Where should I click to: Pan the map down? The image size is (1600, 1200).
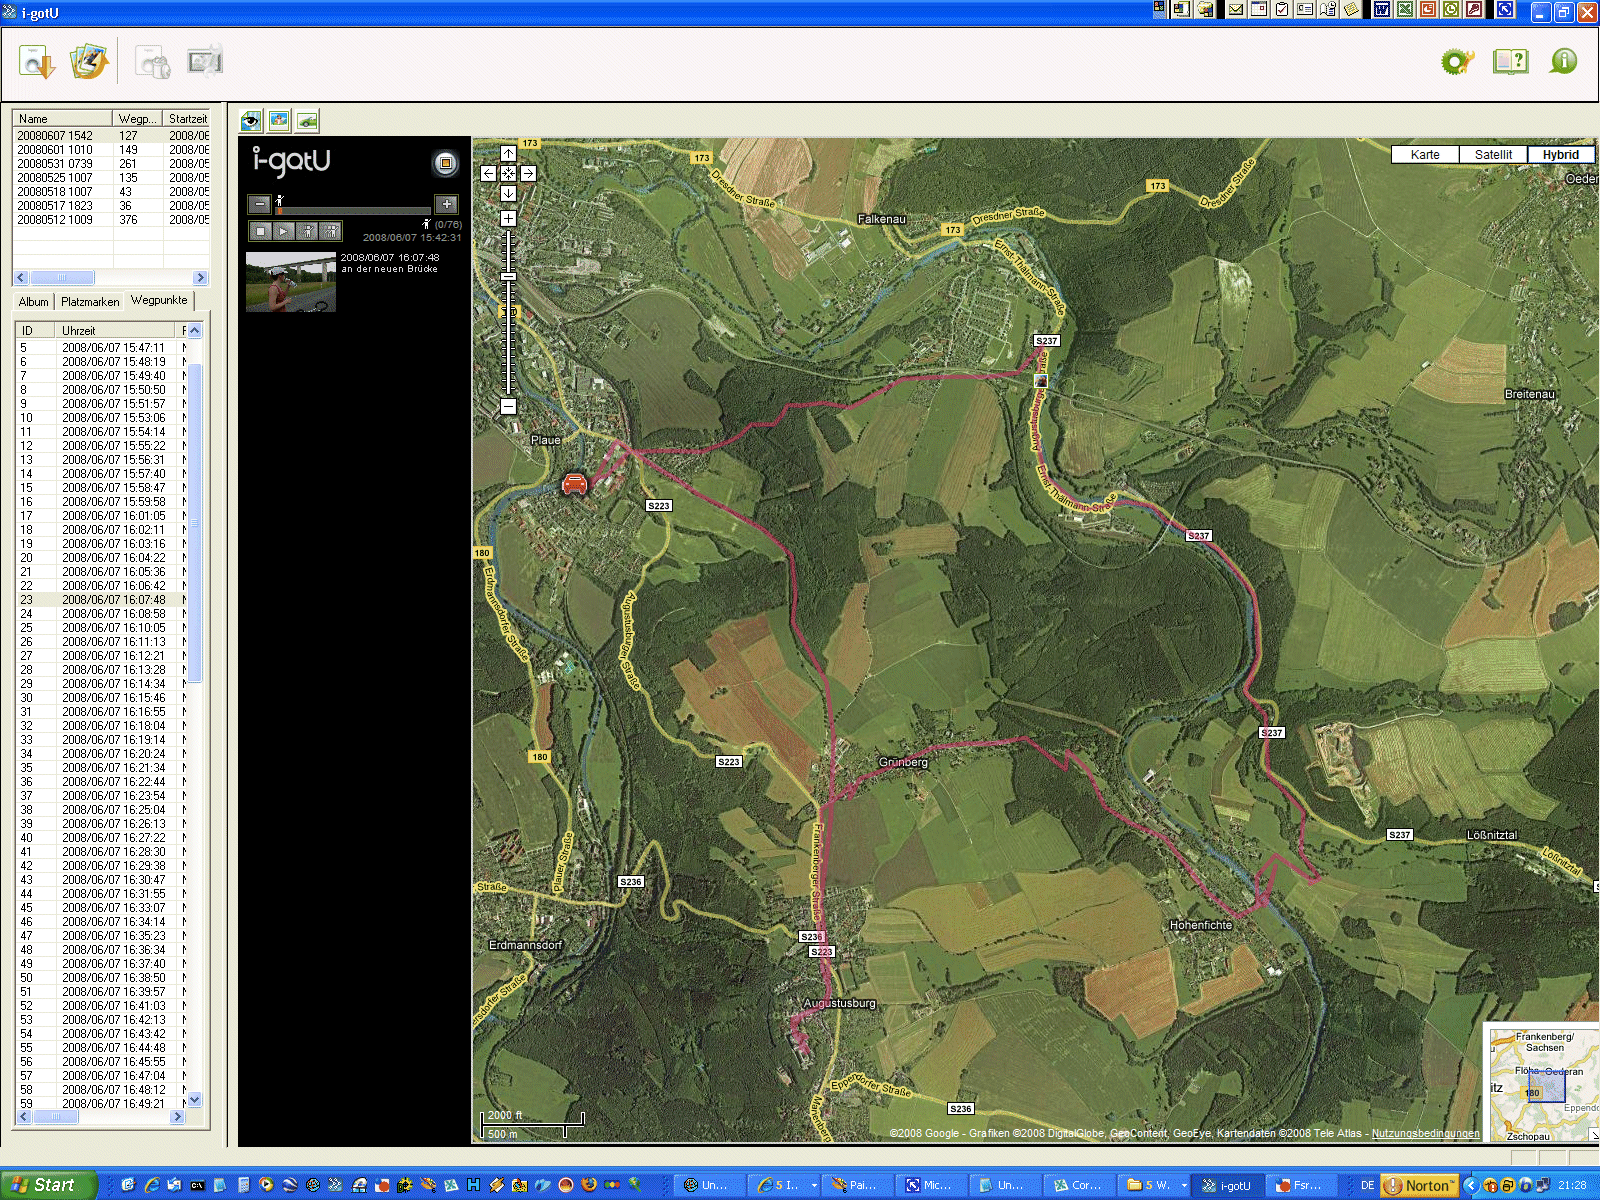pos(508,193)
